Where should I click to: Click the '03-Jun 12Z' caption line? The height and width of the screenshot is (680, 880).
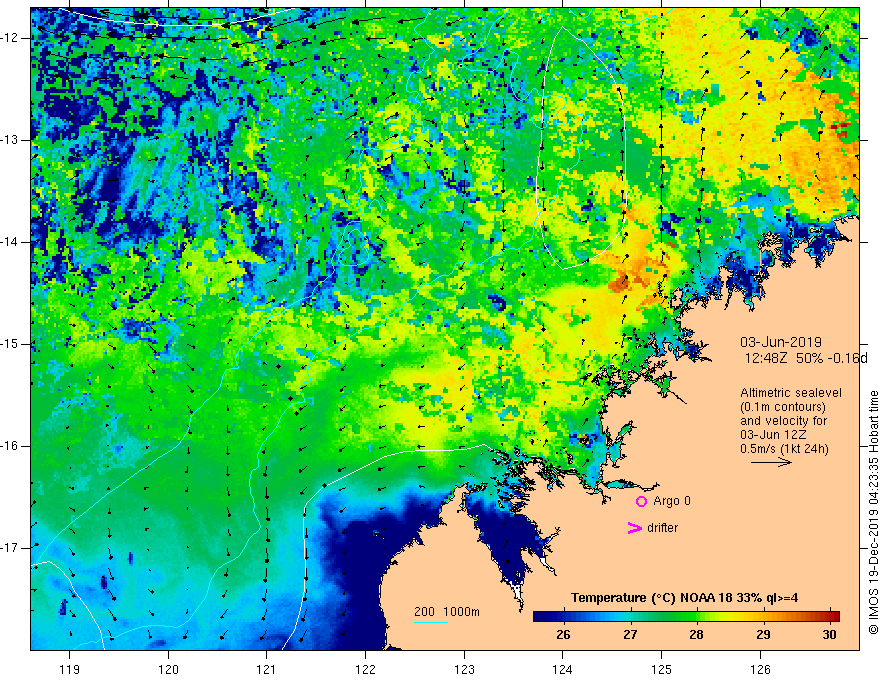[x=776, y=435]
